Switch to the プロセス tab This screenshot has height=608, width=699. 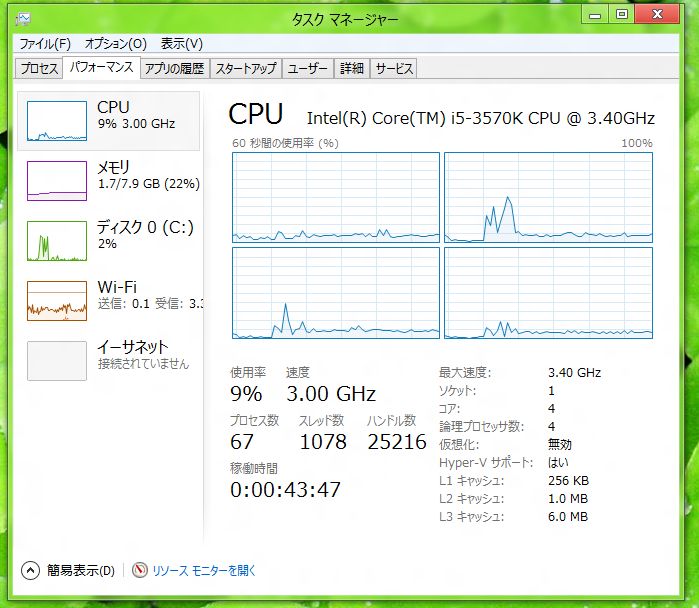pyautogui.click(x=39, y=69)
